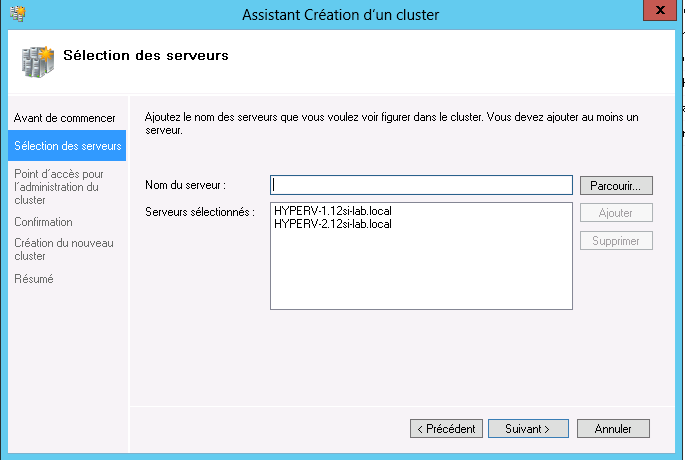Select HYPERV-1.12si-lab.local in the server list

(333, 211)
